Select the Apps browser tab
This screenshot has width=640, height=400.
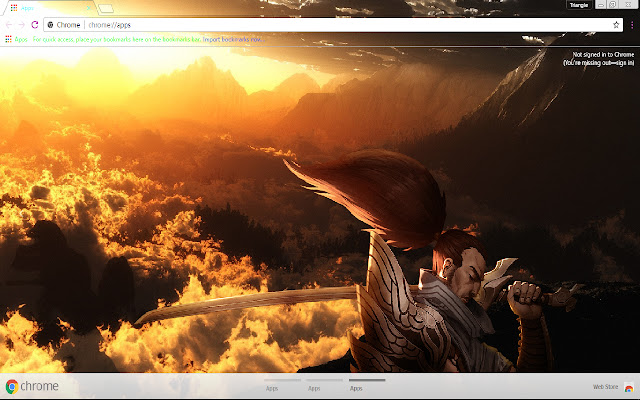(x=49, y=8)
